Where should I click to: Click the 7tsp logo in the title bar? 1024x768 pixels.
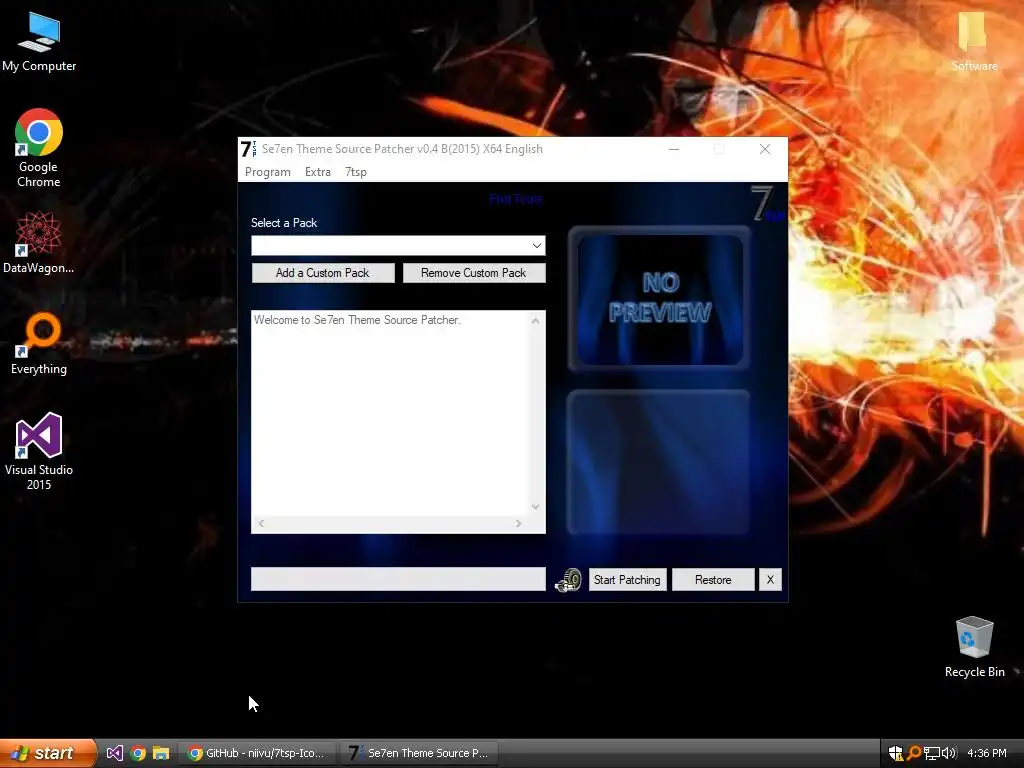[248, 149]
